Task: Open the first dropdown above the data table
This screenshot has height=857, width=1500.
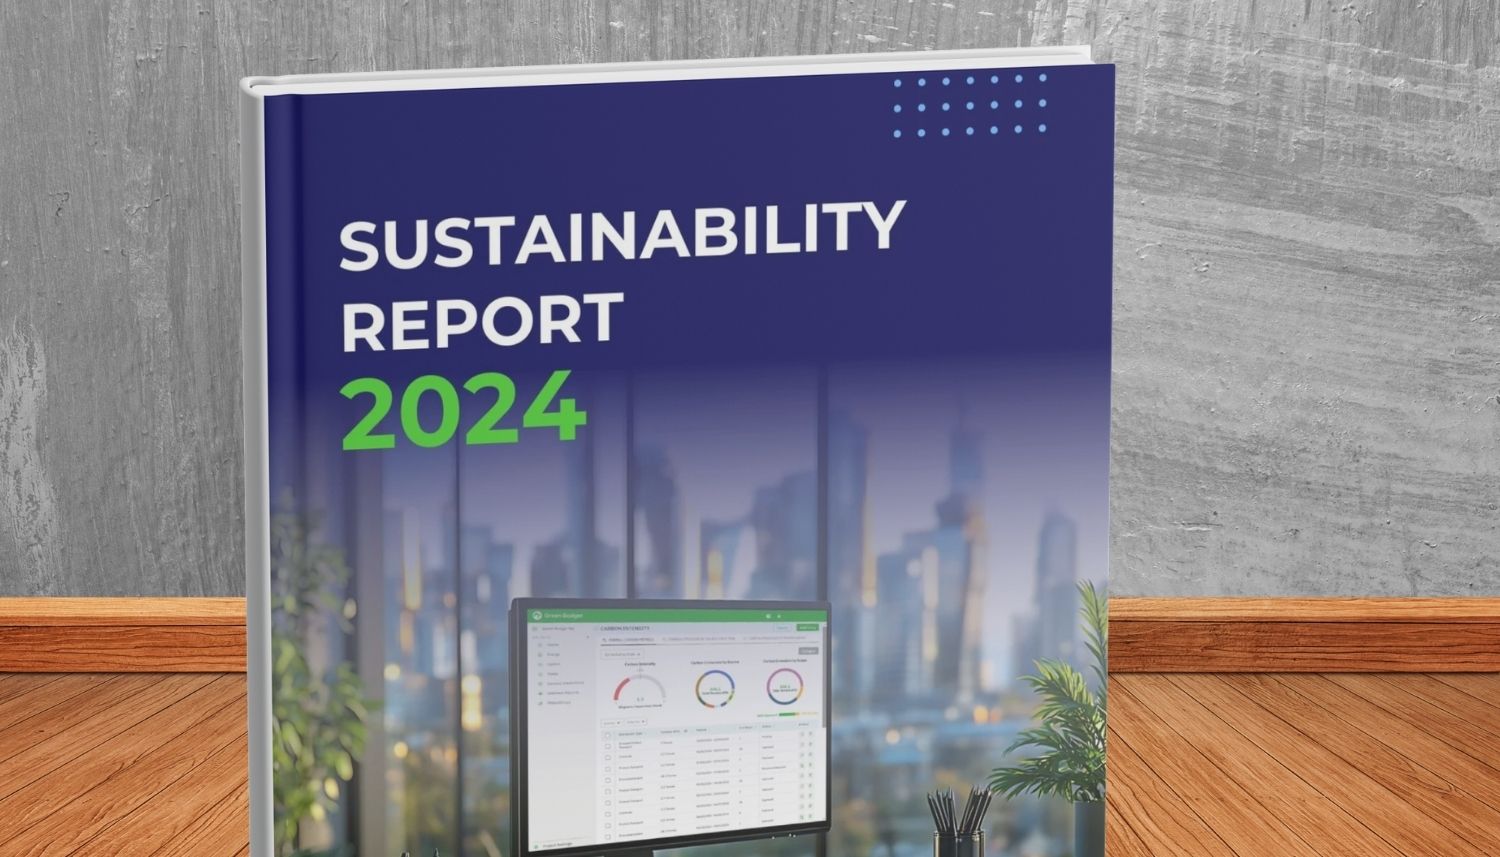Action: point(611,722)
